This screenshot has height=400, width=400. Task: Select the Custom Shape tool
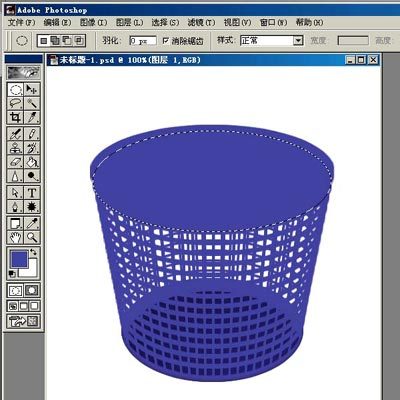coord(32,207)
